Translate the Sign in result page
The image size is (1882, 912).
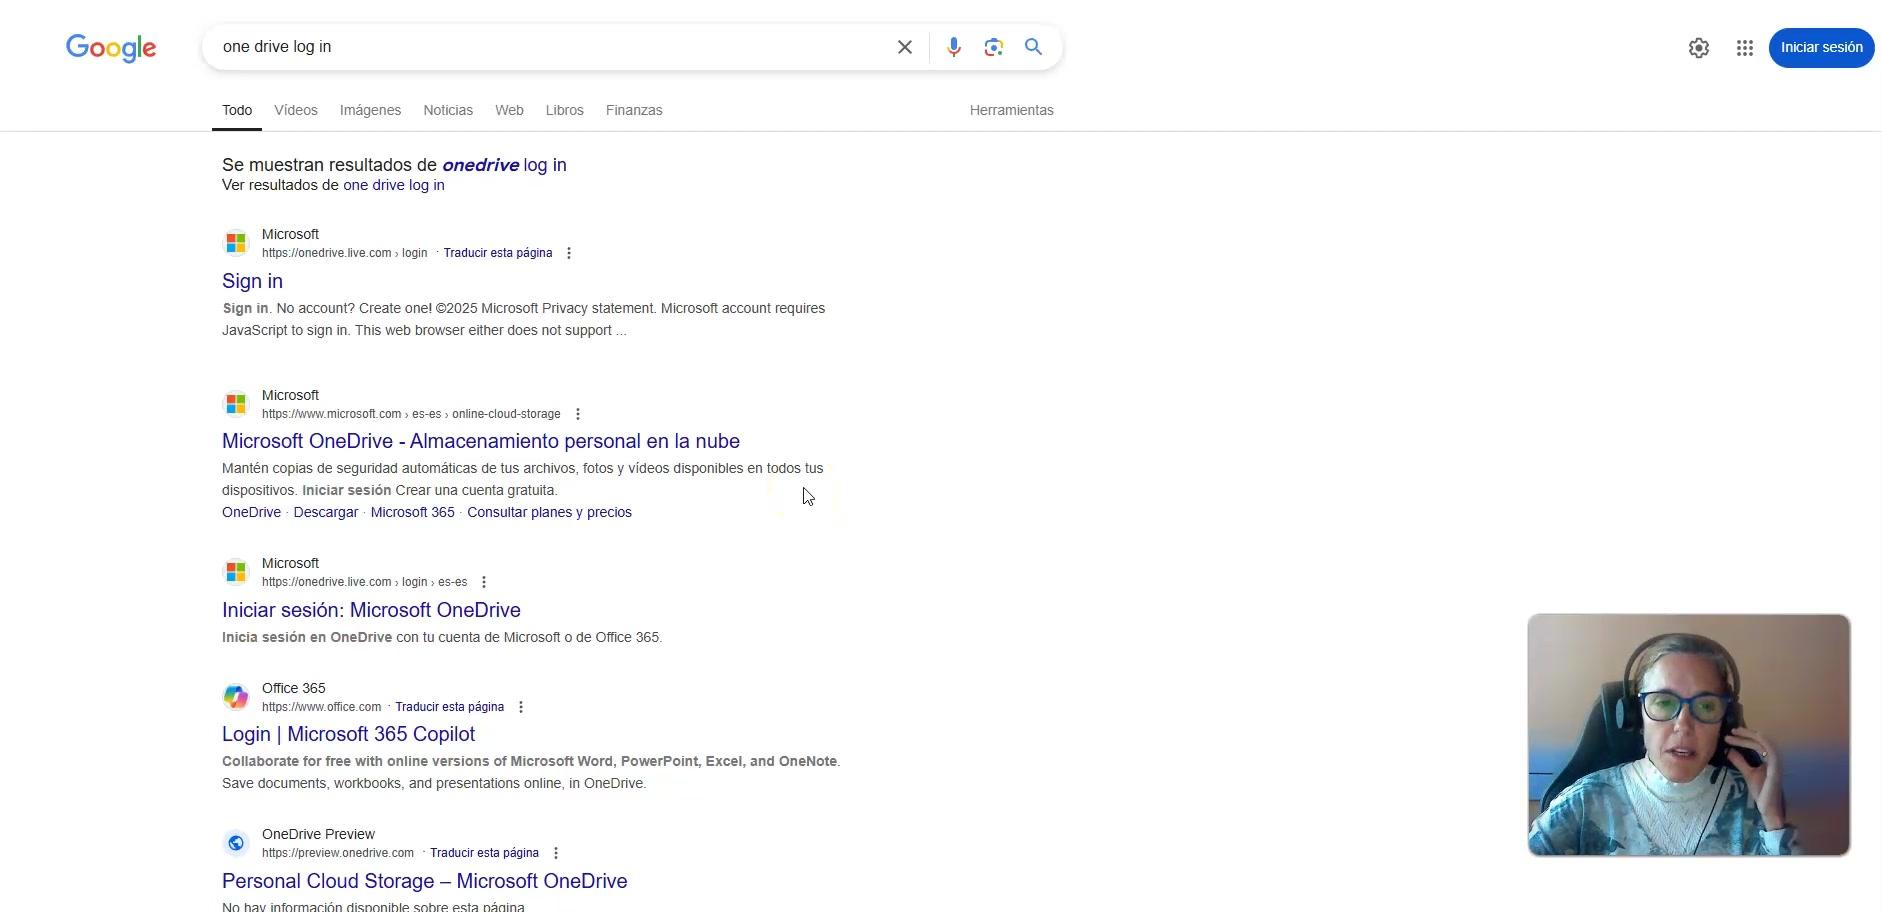click(x=498, y=253)
